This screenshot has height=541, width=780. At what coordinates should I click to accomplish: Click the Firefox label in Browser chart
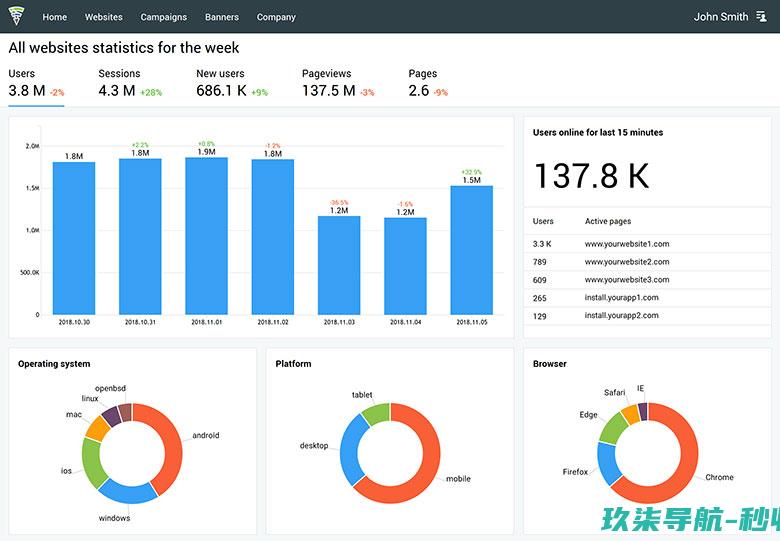tap(575, 472)
